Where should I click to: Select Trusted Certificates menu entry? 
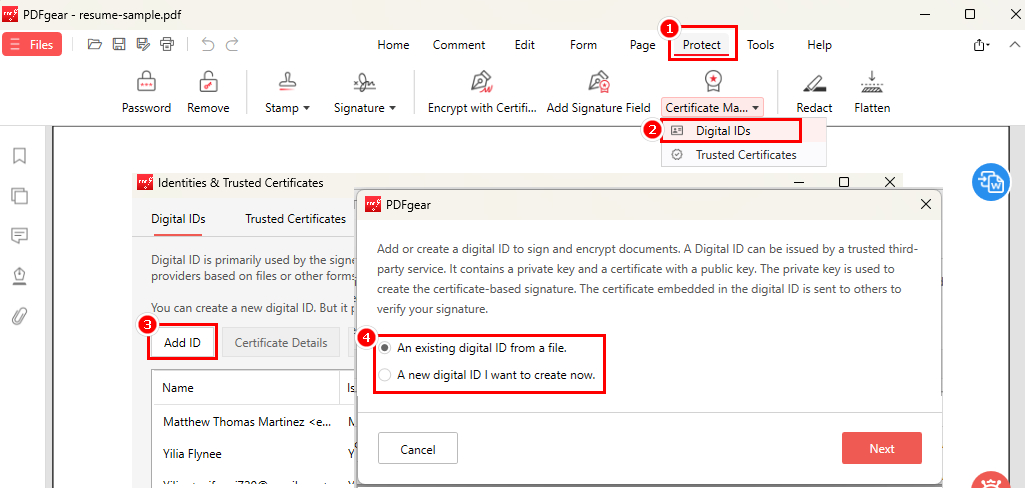pos(744,155)
